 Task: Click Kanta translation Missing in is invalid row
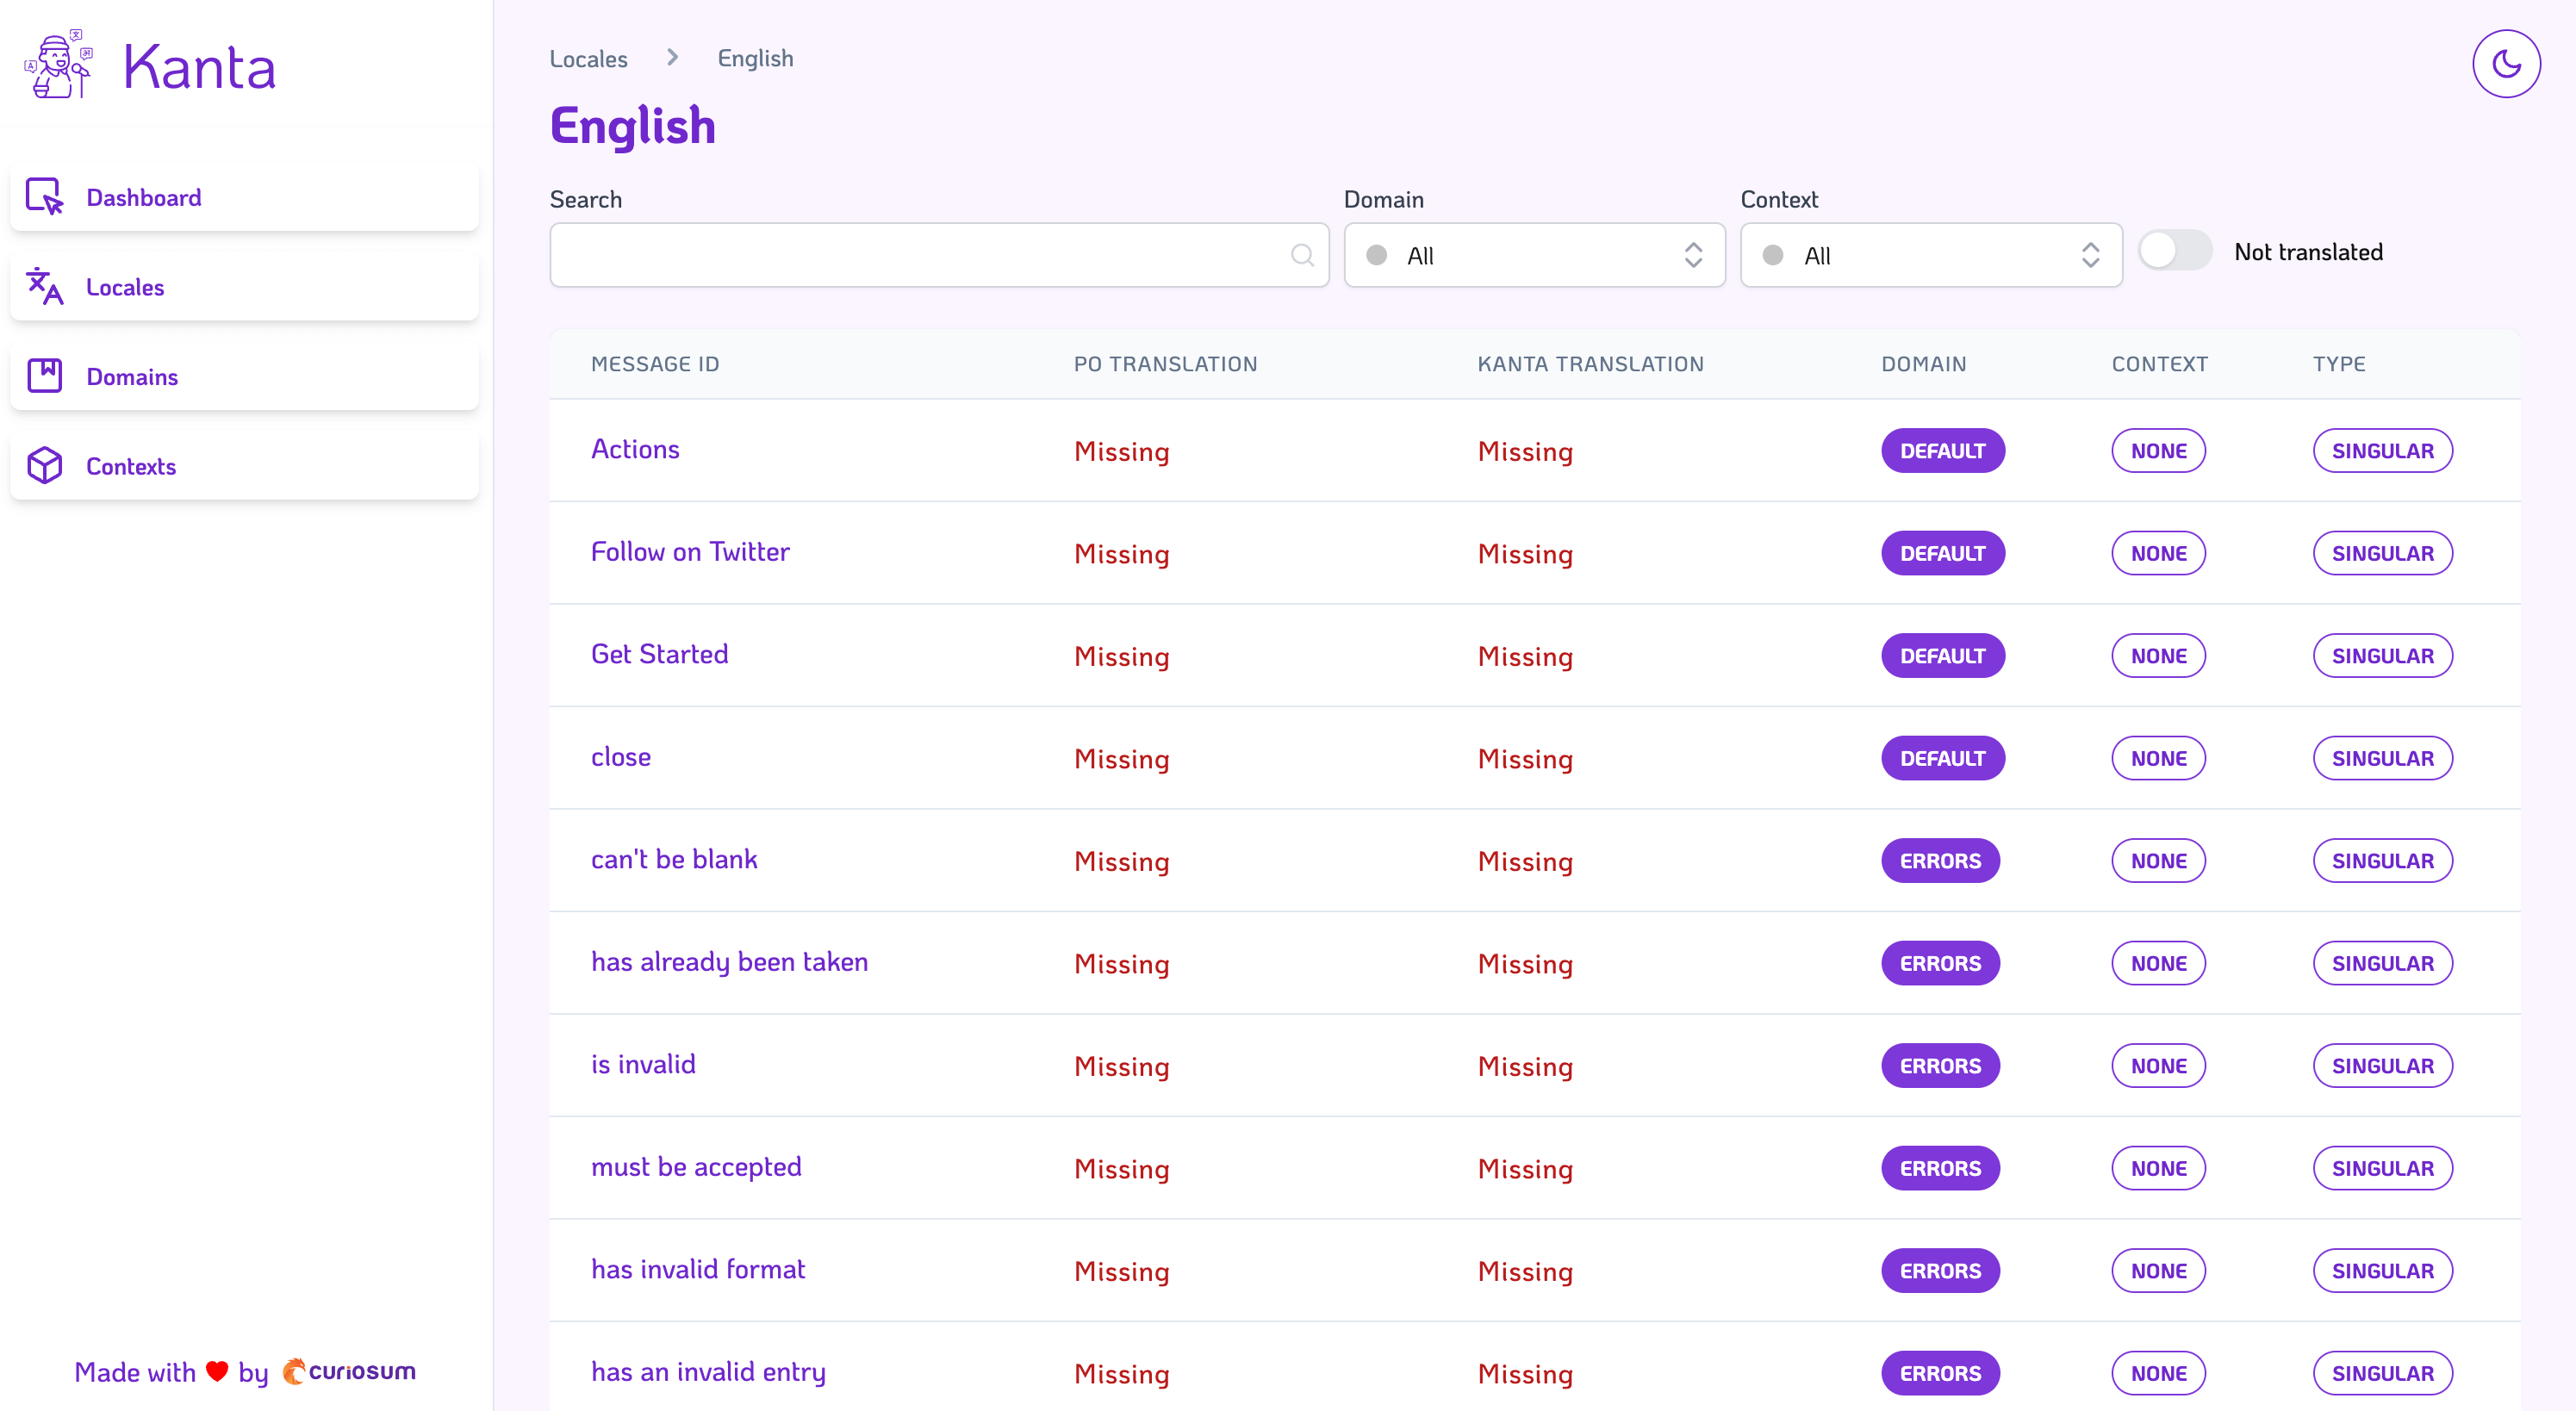(1525, 1067)
